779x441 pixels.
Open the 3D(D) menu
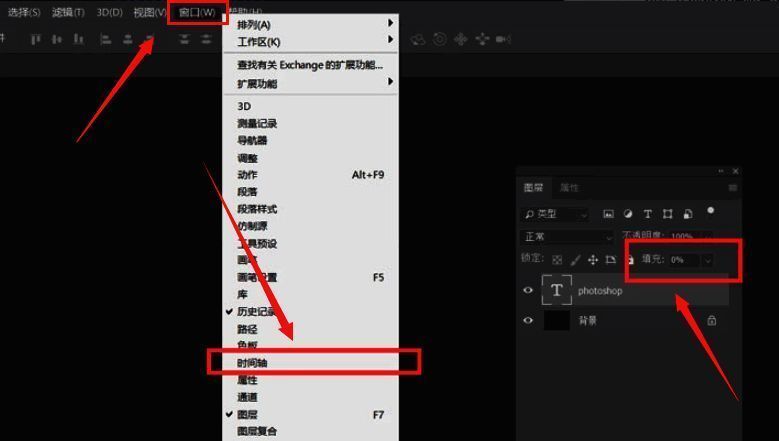coord(109,12)
